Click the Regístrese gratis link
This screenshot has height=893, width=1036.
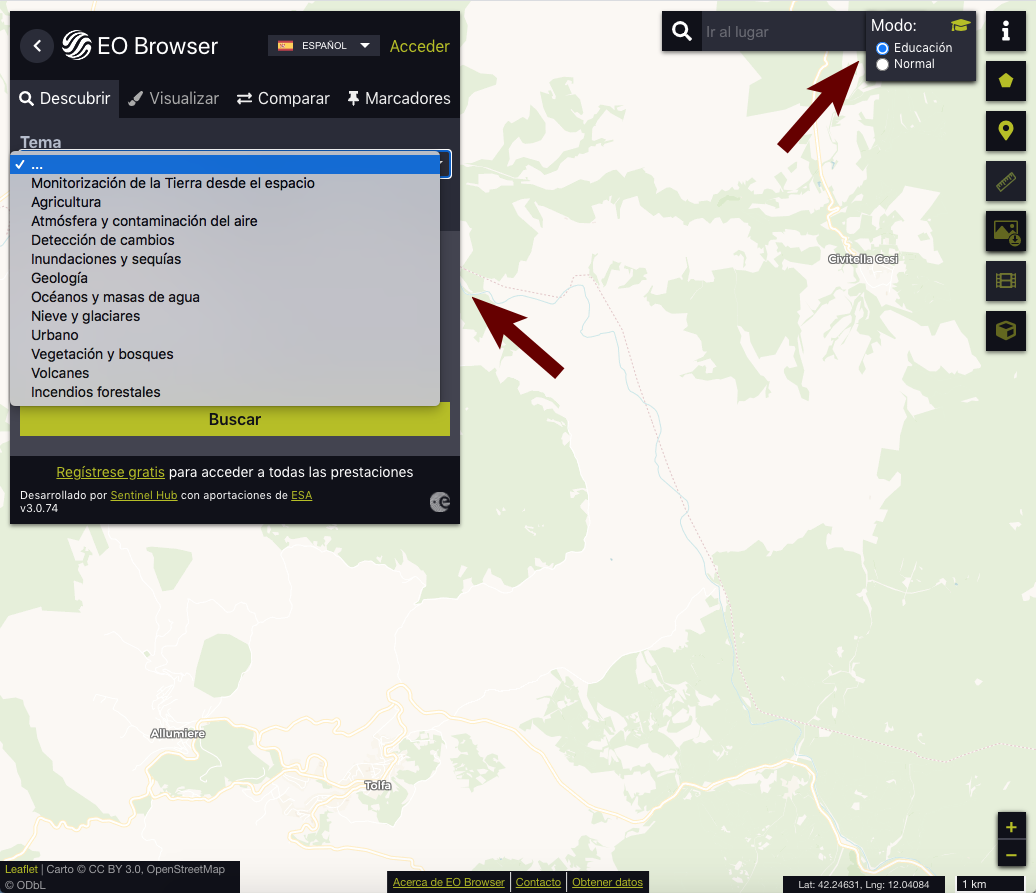coord(110,472)
